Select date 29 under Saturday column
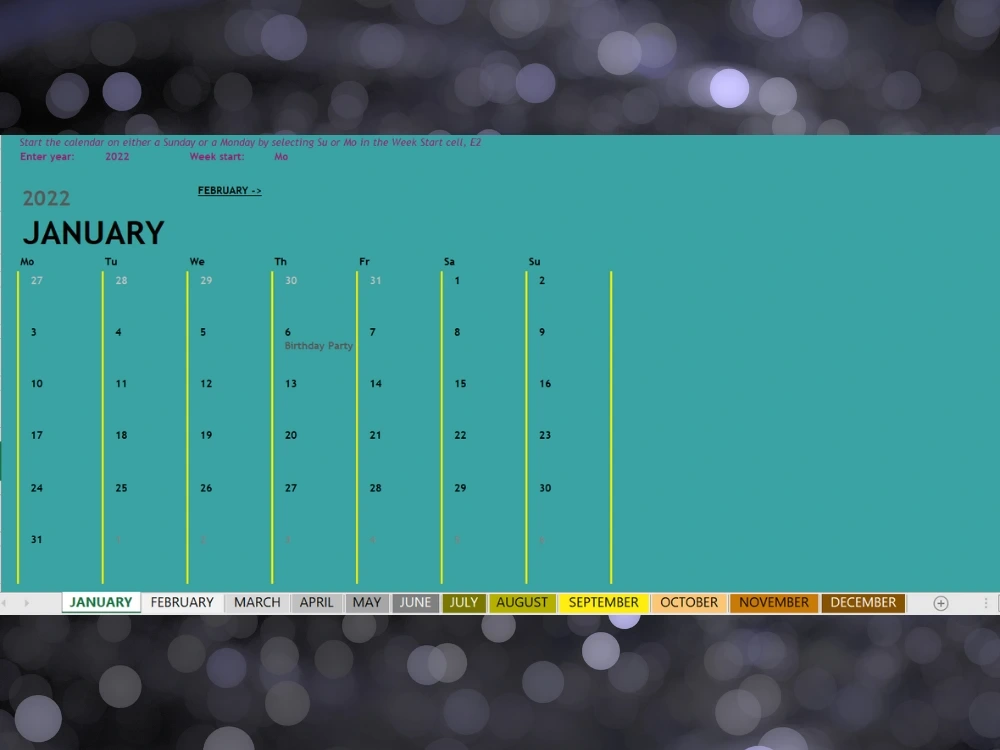 [460, 488]
